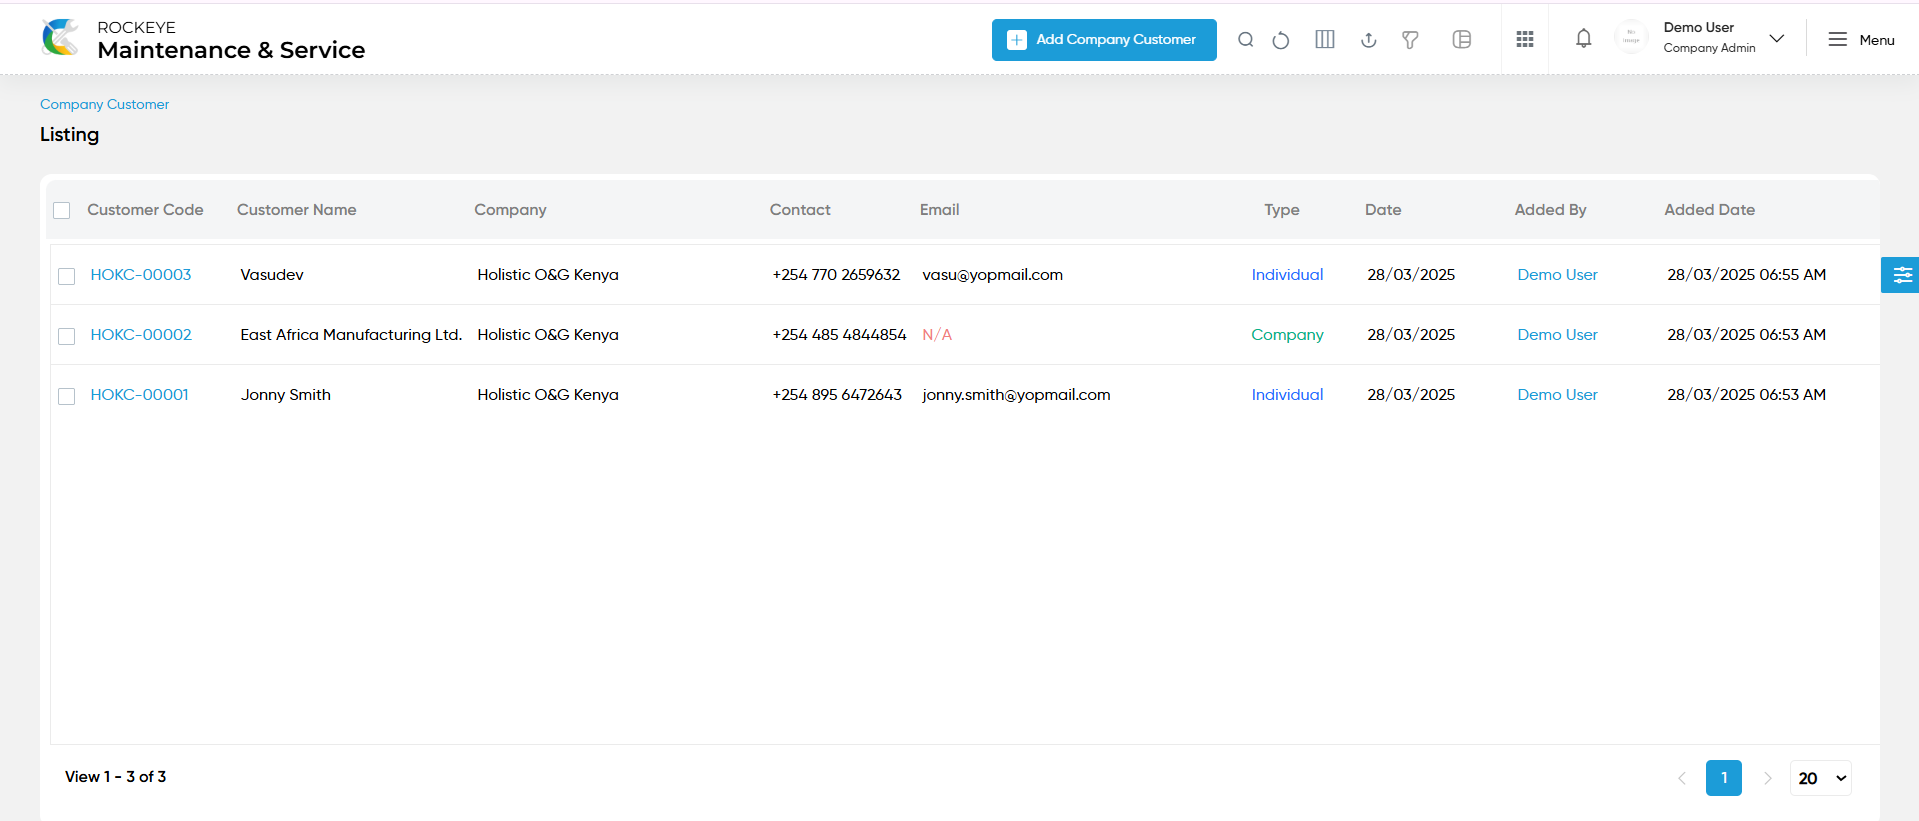
Task: Click the Company column header
Action: pos(510,210)
